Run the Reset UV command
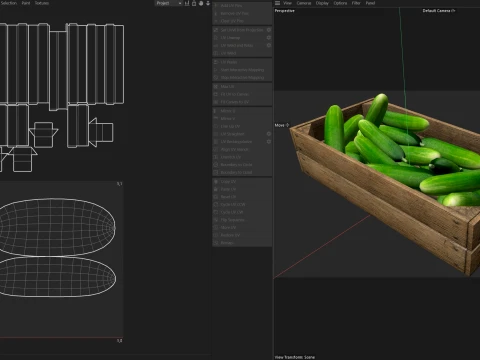Screen dimensions: 480x360 click(242, 197)
